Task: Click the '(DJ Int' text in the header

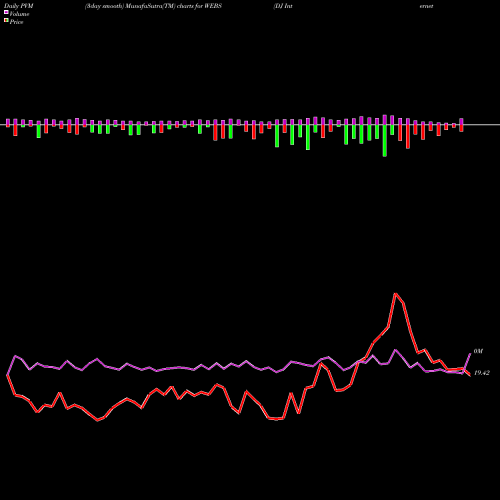Action: tap(283, 6)
